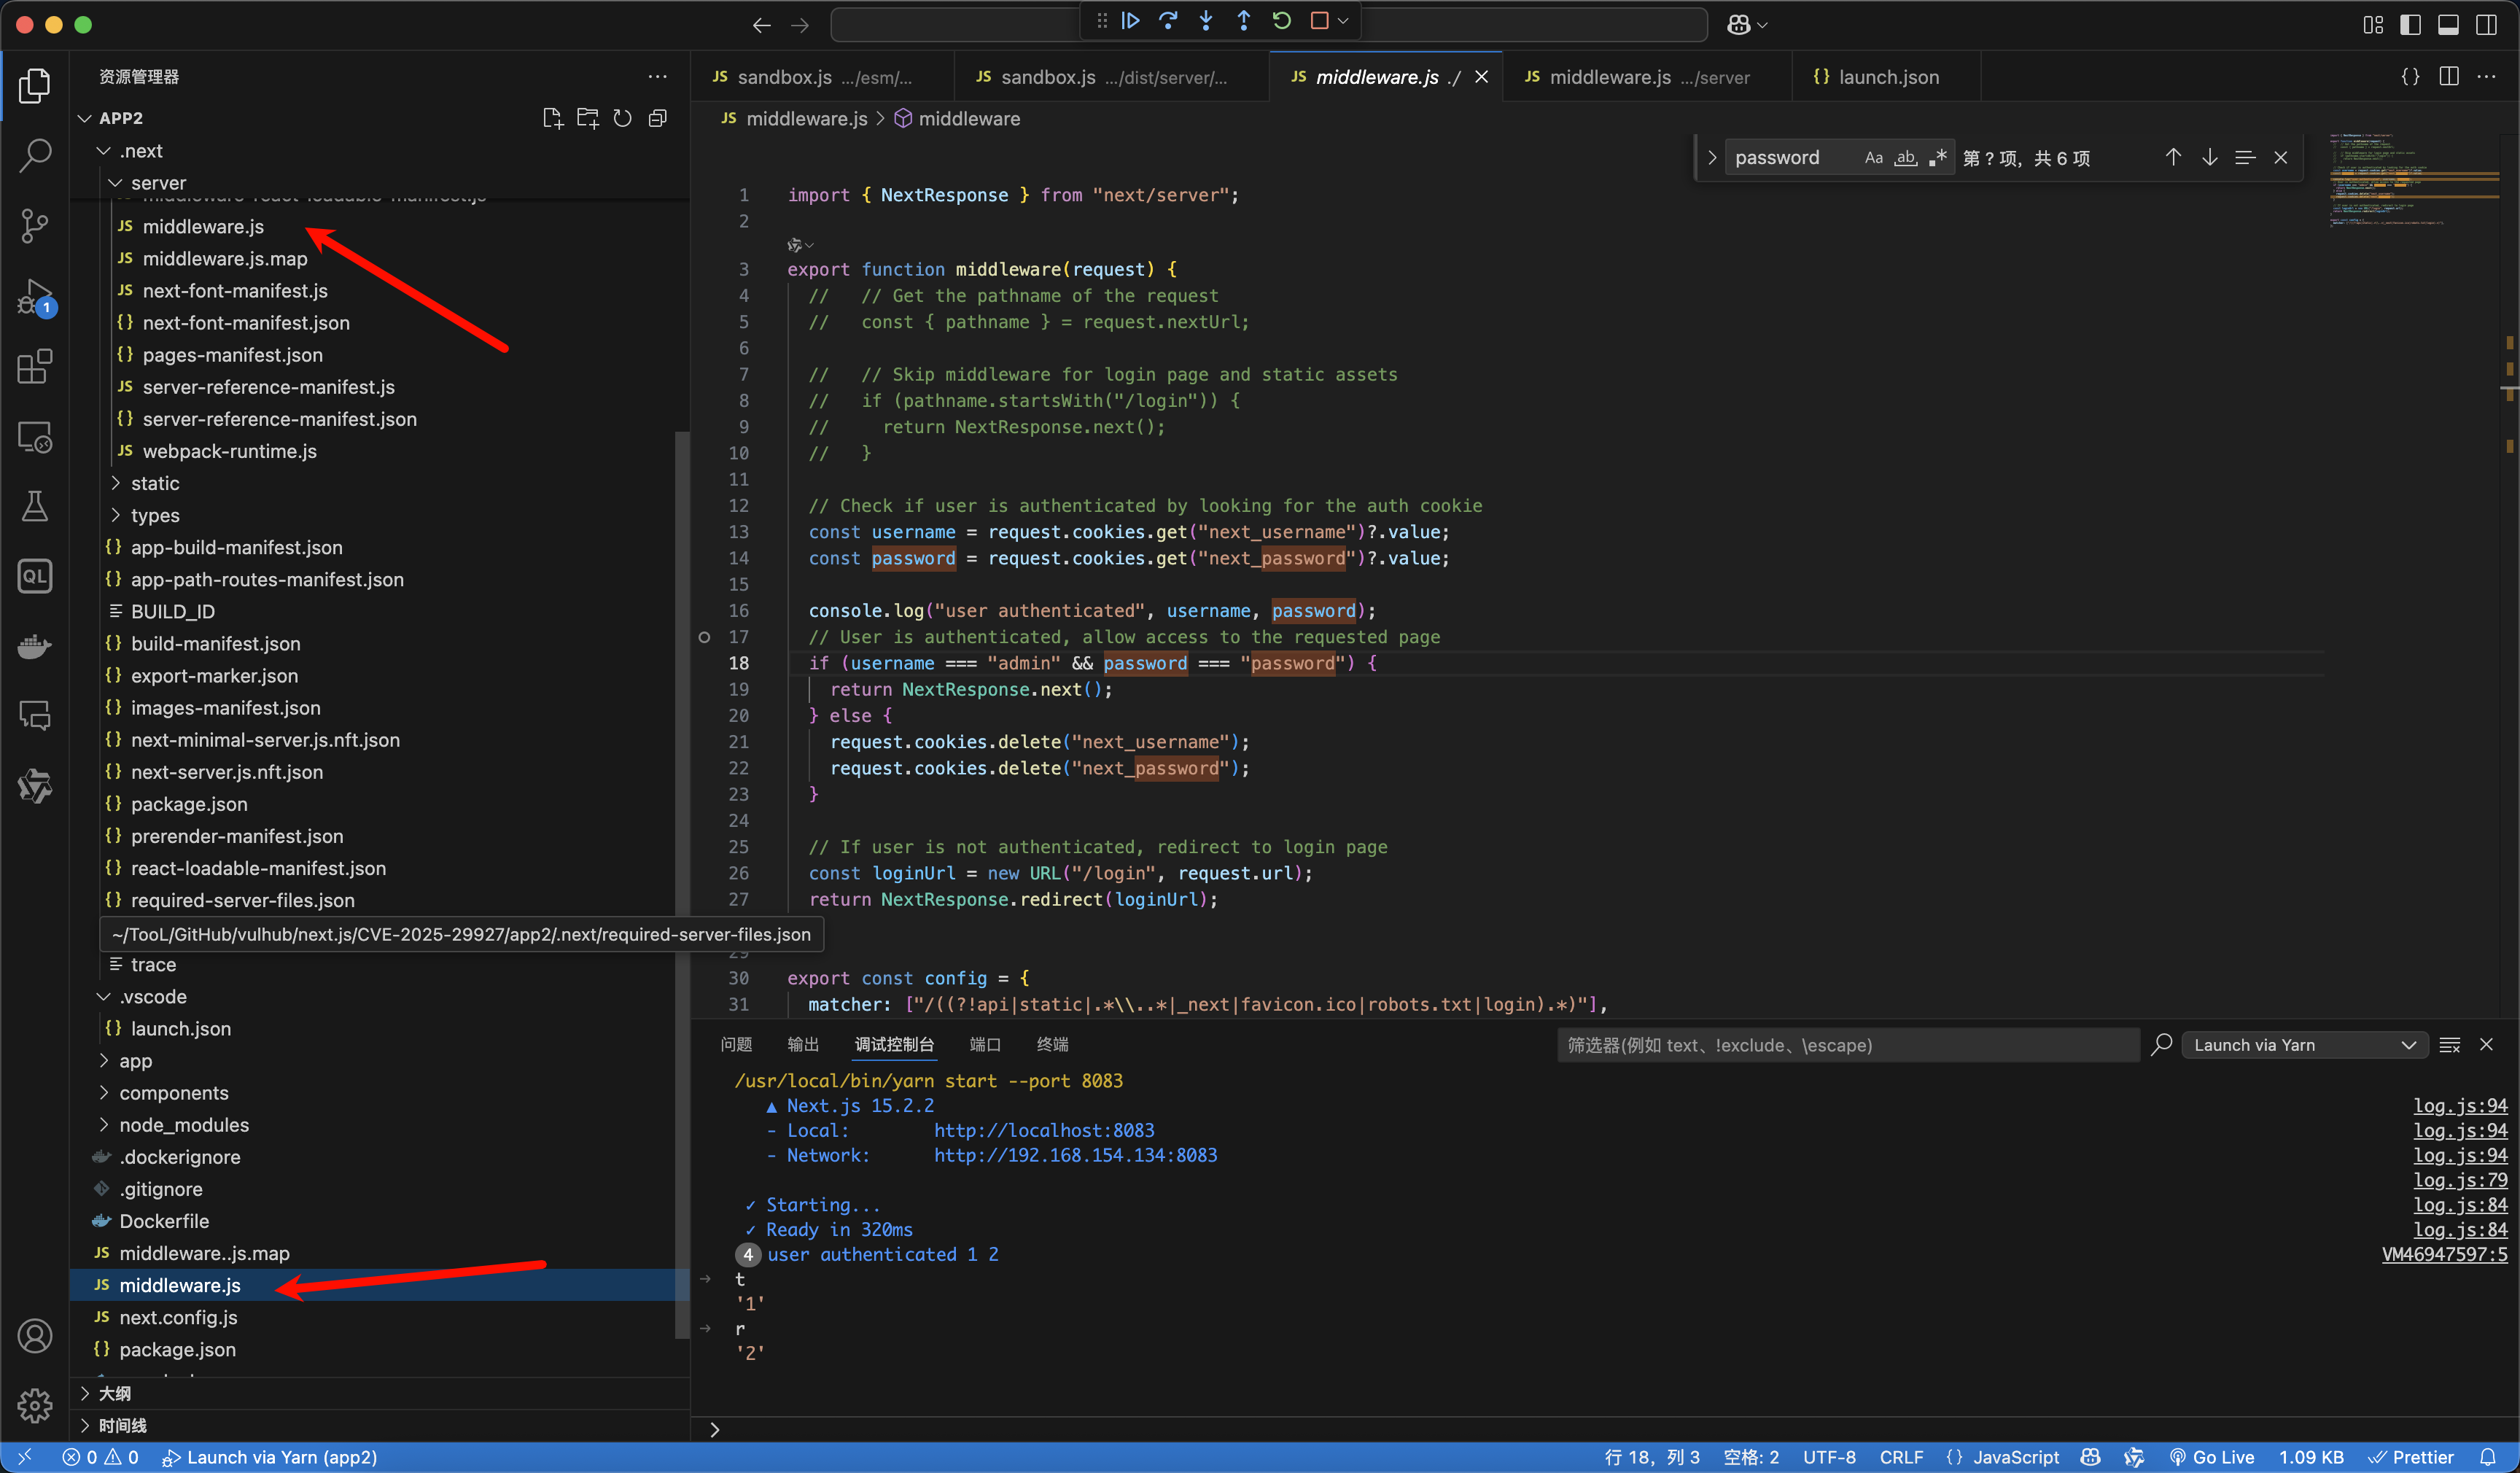Stop the debug session
The height and width of the screenshot is (1473, 2520).
[1320, 21]
